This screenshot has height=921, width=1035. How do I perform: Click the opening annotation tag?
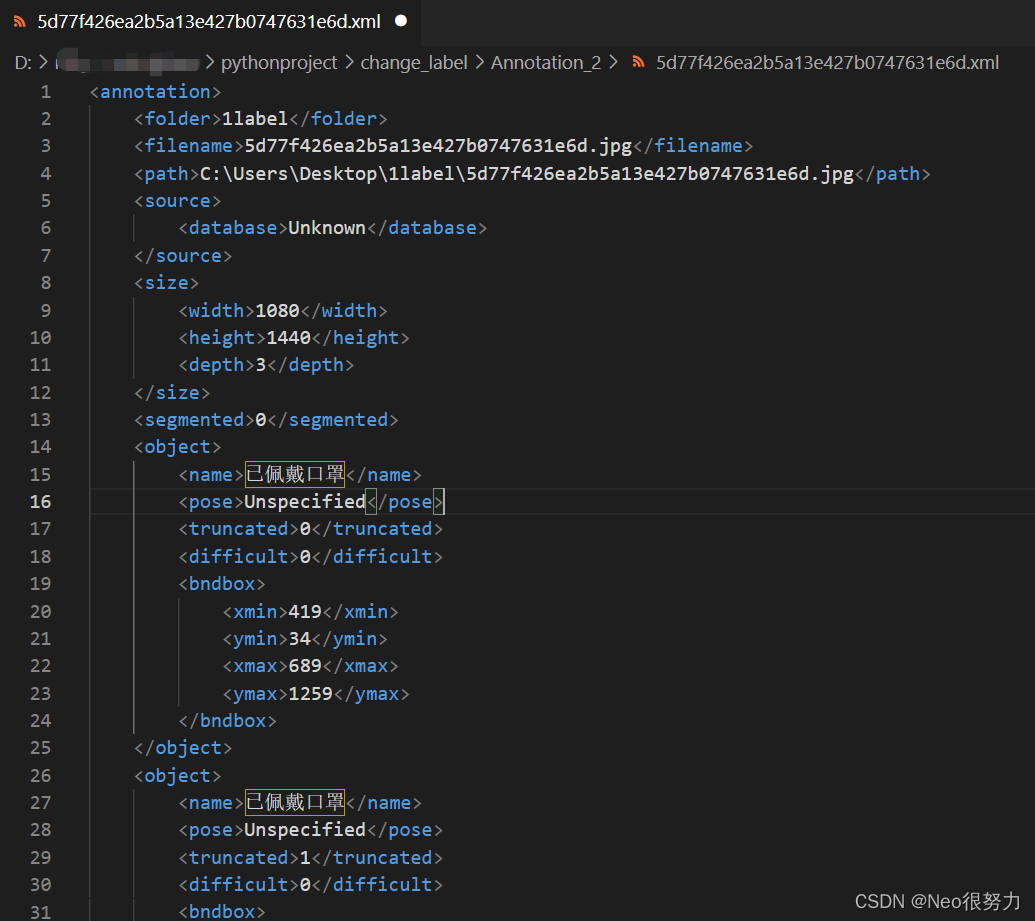point(155,92)
